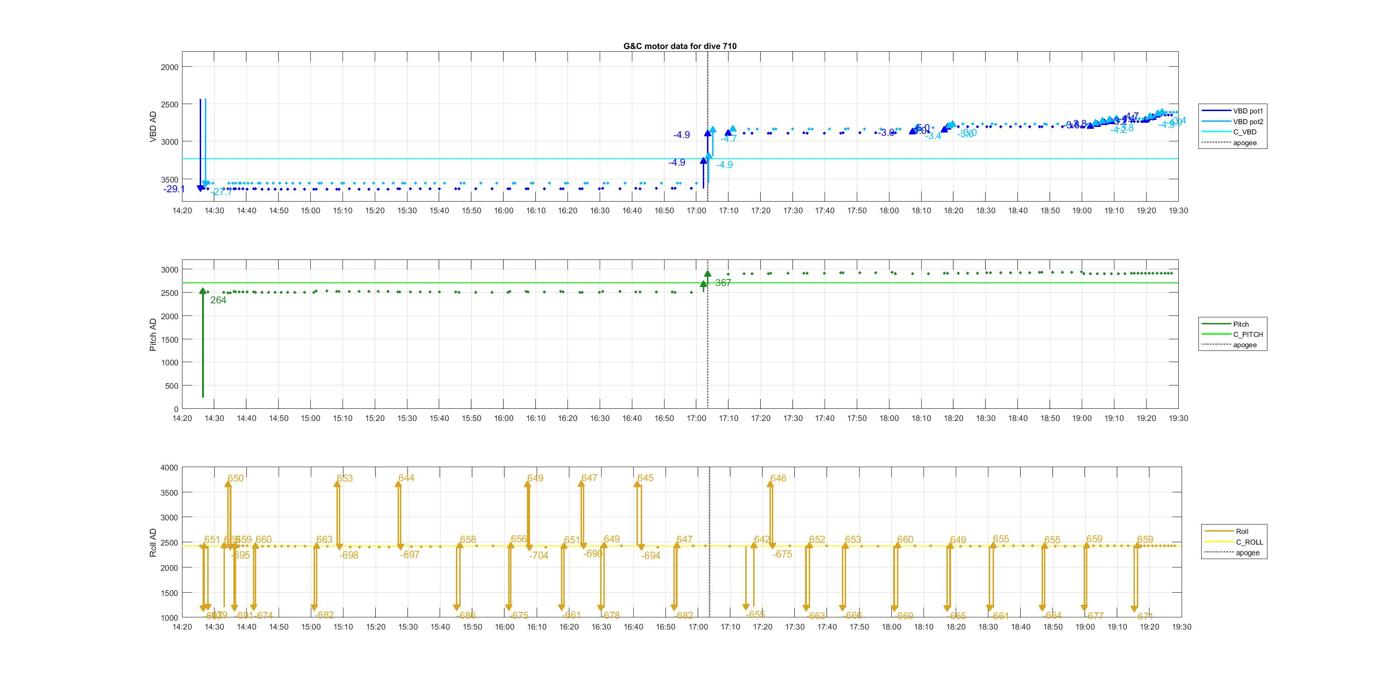Click the "G&C motor data for dive 710" title
1400x693 pixels.
click(680, 46)
